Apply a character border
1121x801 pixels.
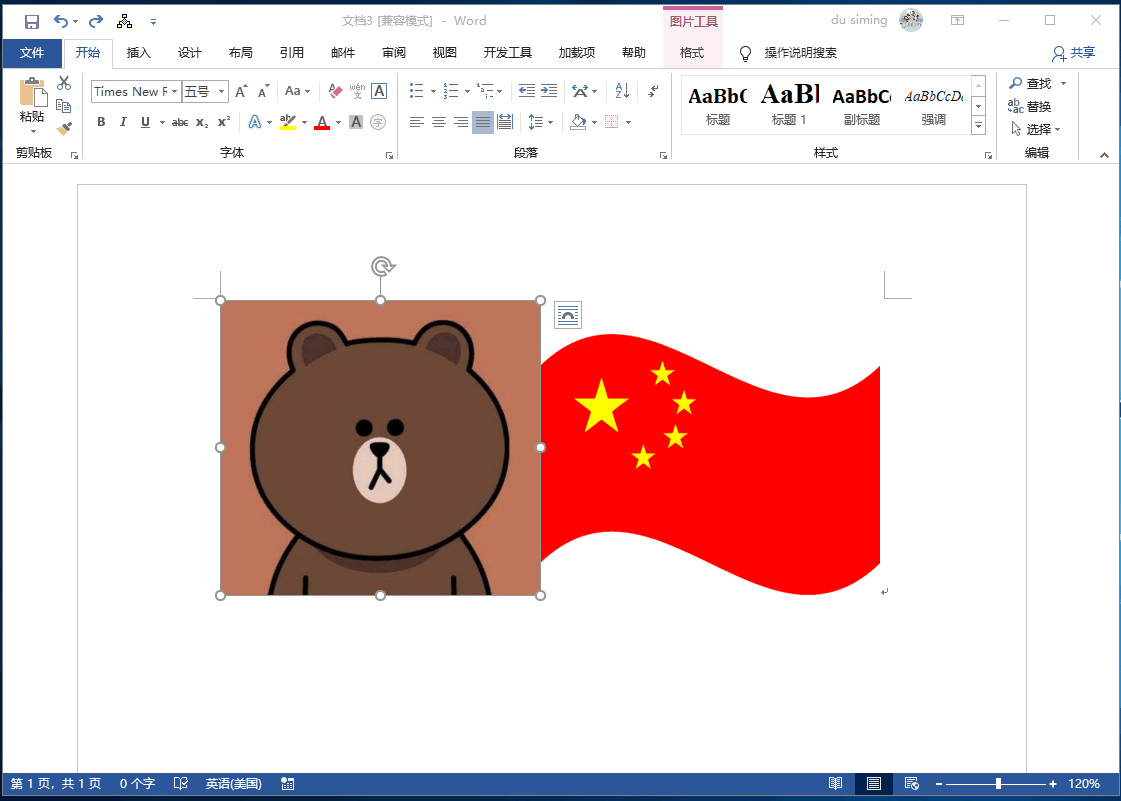(x=380, y=91)
